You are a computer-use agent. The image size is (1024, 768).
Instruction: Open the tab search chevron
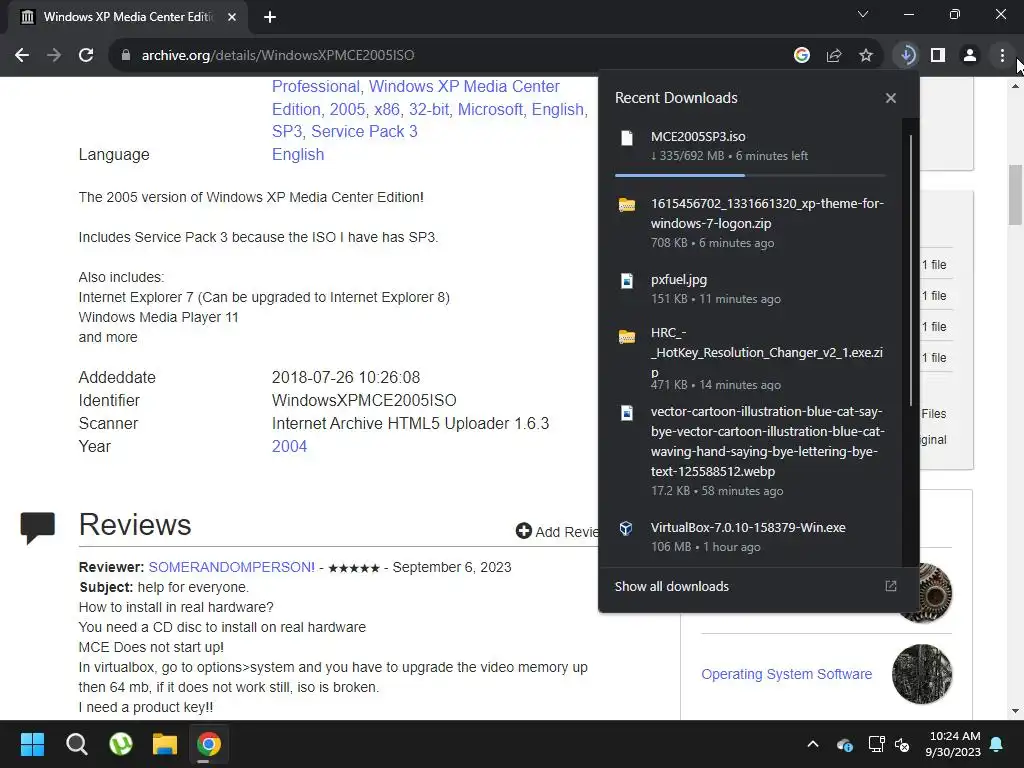pos(863,14)
